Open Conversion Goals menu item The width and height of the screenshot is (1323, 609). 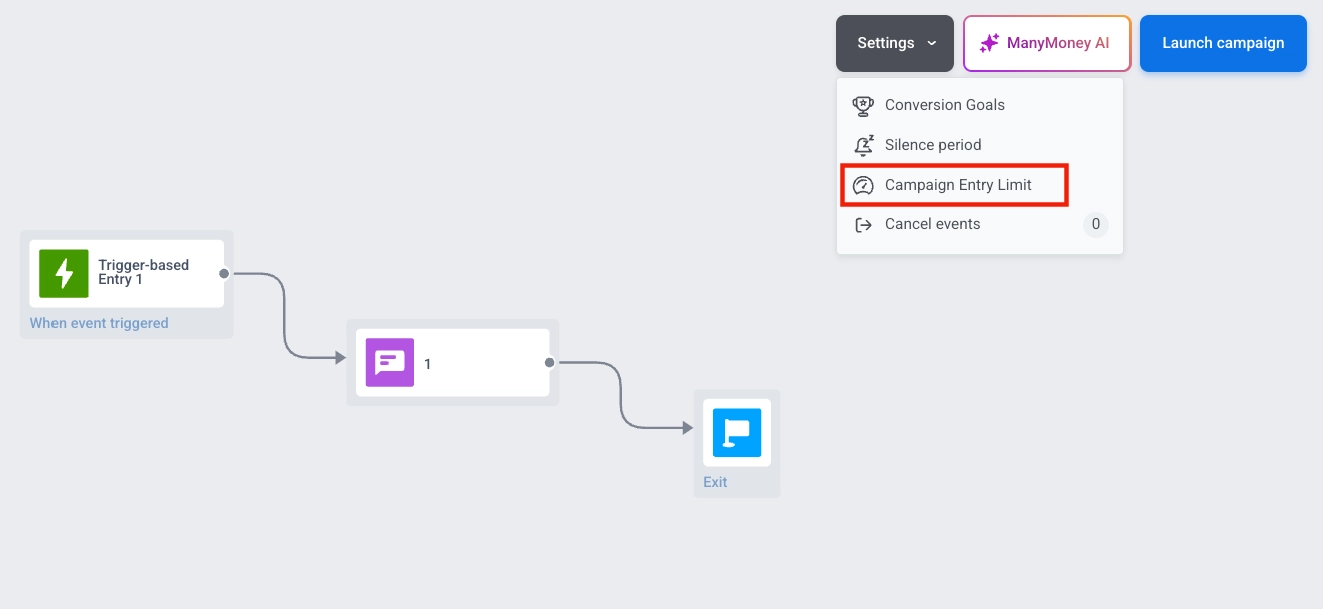pyautogui.click(x=944, y=105)
